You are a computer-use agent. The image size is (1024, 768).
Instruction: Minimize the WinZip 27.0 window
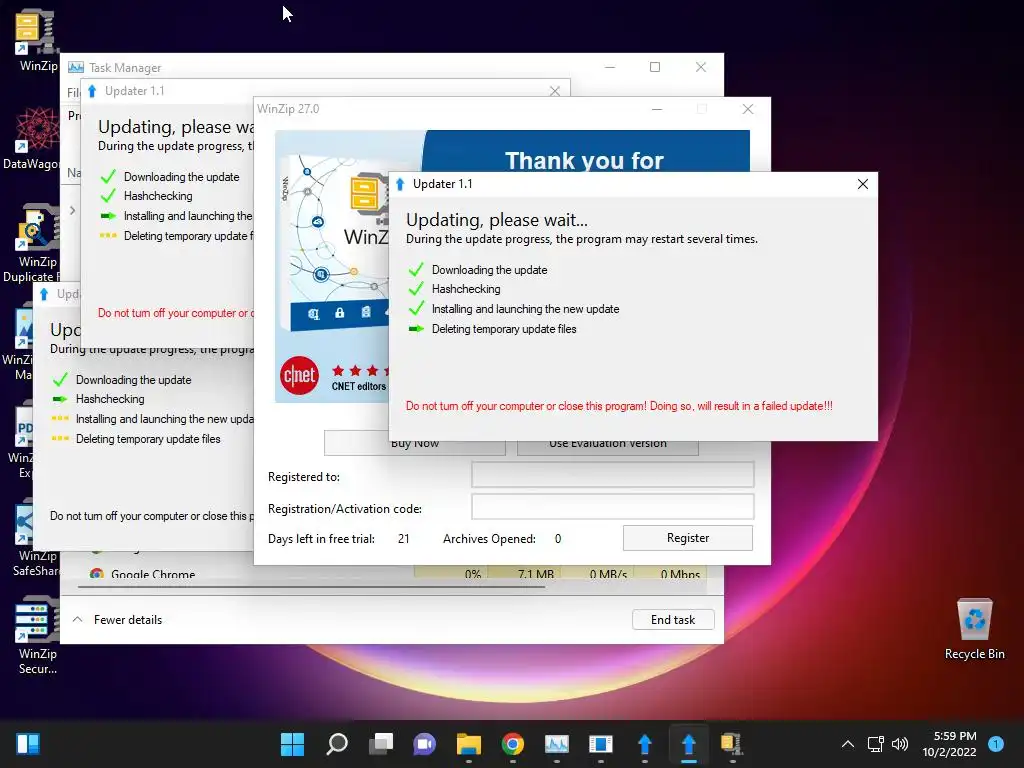(657, 109)
